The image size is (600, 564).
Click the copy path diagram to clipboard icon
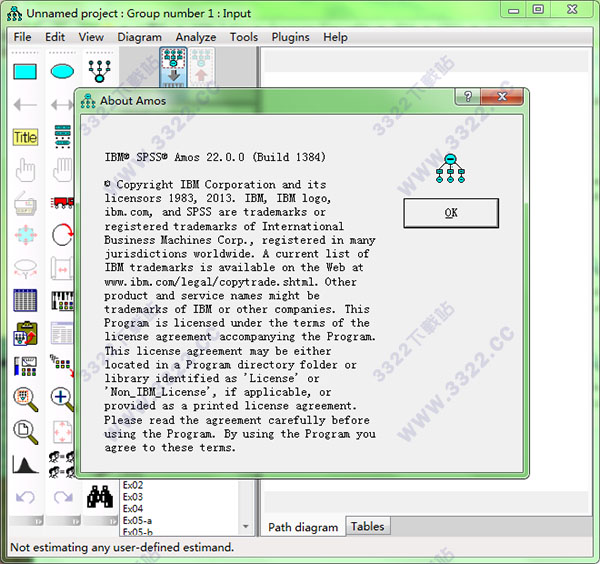click(25, 333)
